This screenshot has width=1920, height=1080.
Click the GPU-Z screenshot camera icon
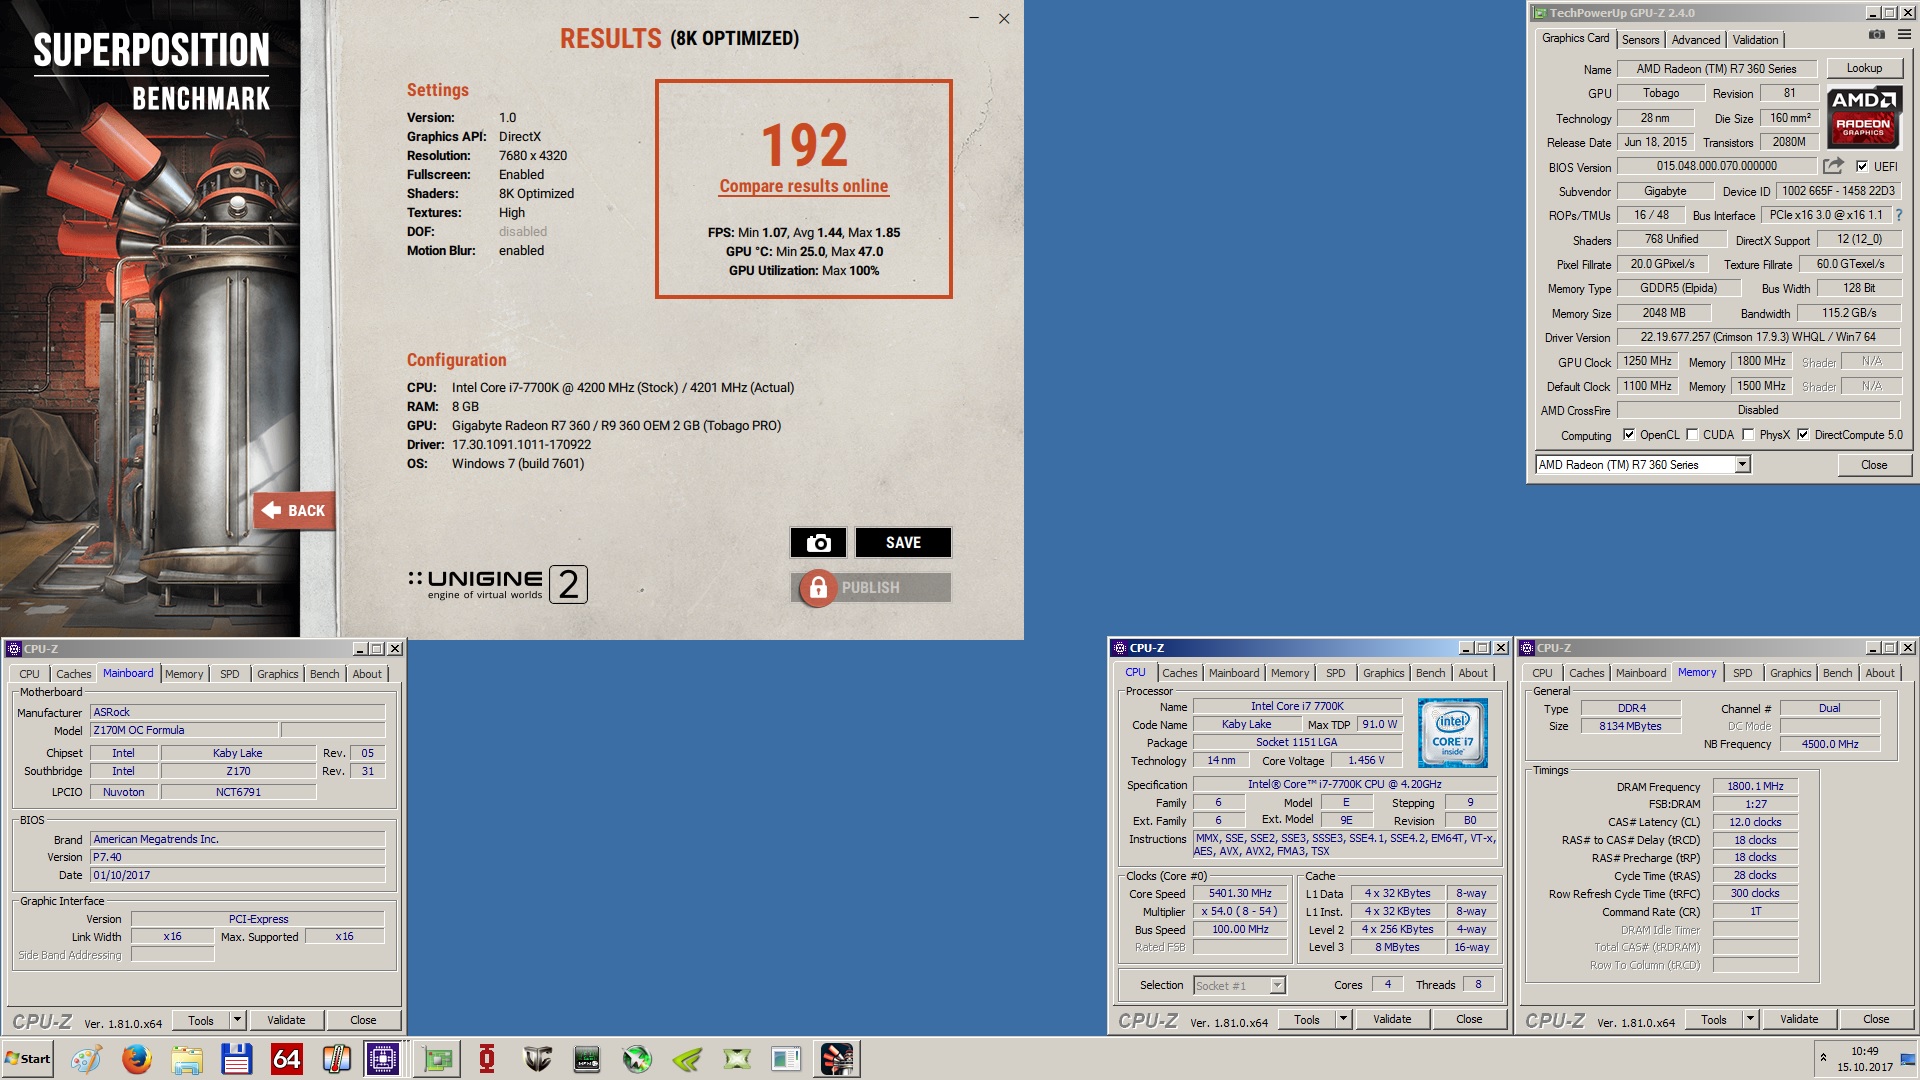coord(1877,35)
